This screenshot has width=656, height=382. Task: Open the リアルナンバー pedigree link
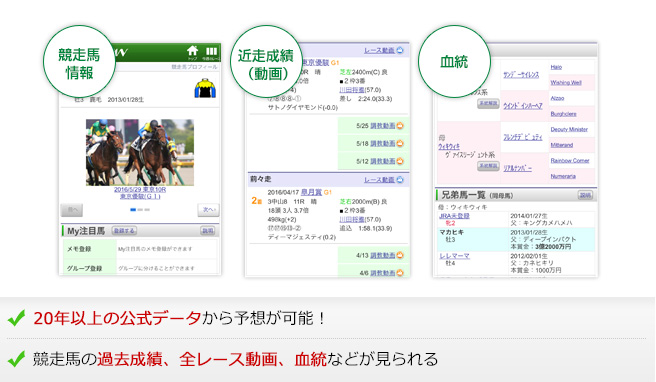[x=517, y=168]
